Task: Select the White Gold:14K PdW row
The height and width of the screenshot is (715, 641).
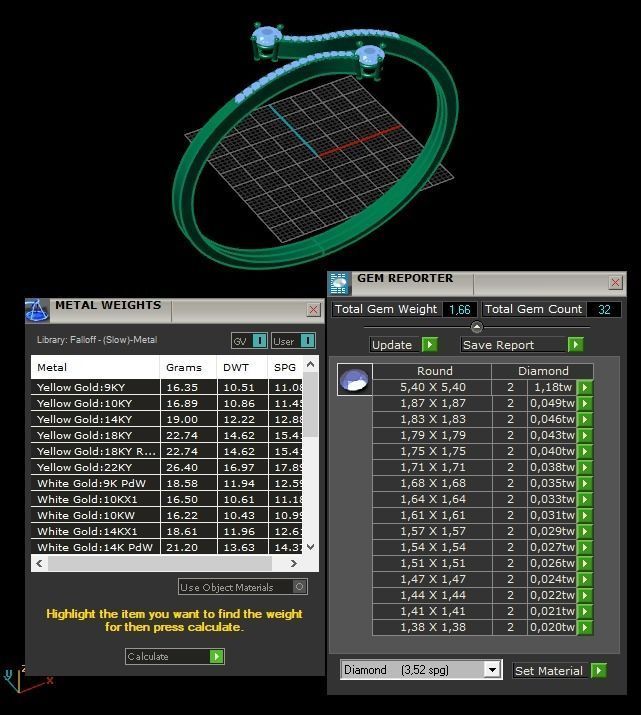Action: click(x=166, y=547)
